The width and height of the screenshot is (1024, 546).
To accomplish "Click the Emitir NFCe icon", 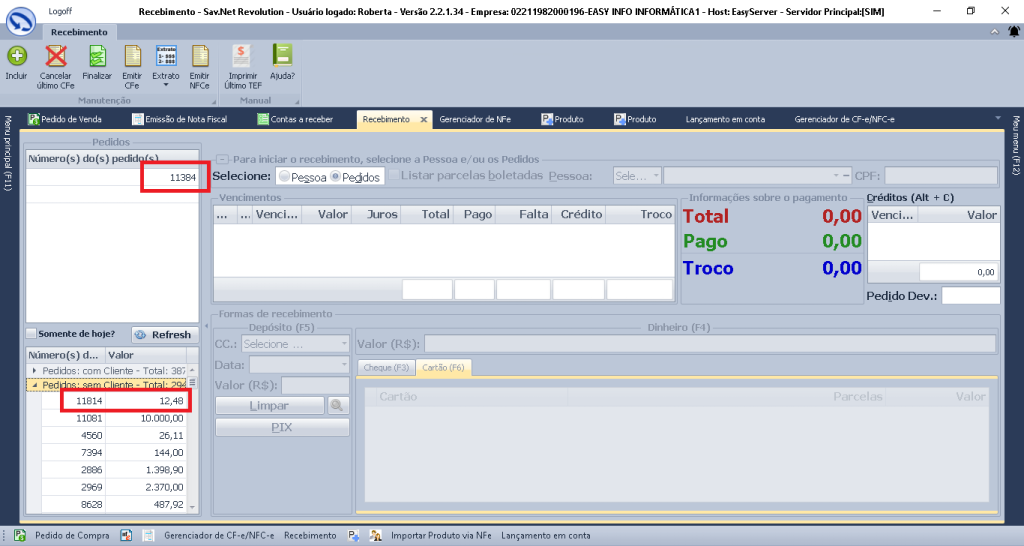I will point(199,57).
